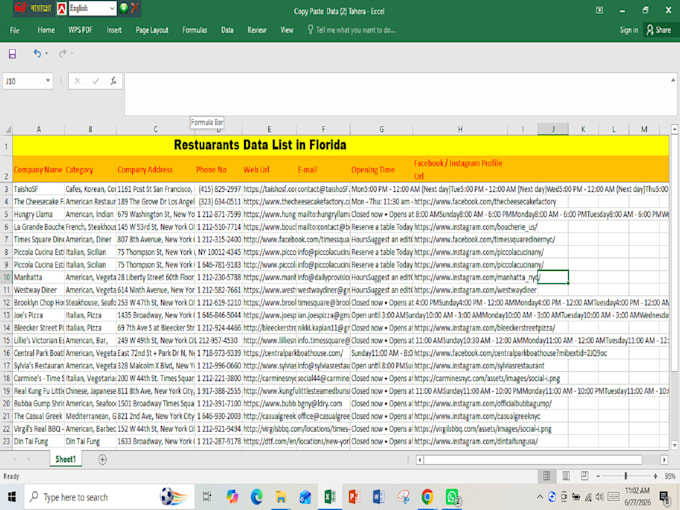This screenshot has width=680, height=510.
Task: Click the Select All corner triangle
Action: point(7,129)
